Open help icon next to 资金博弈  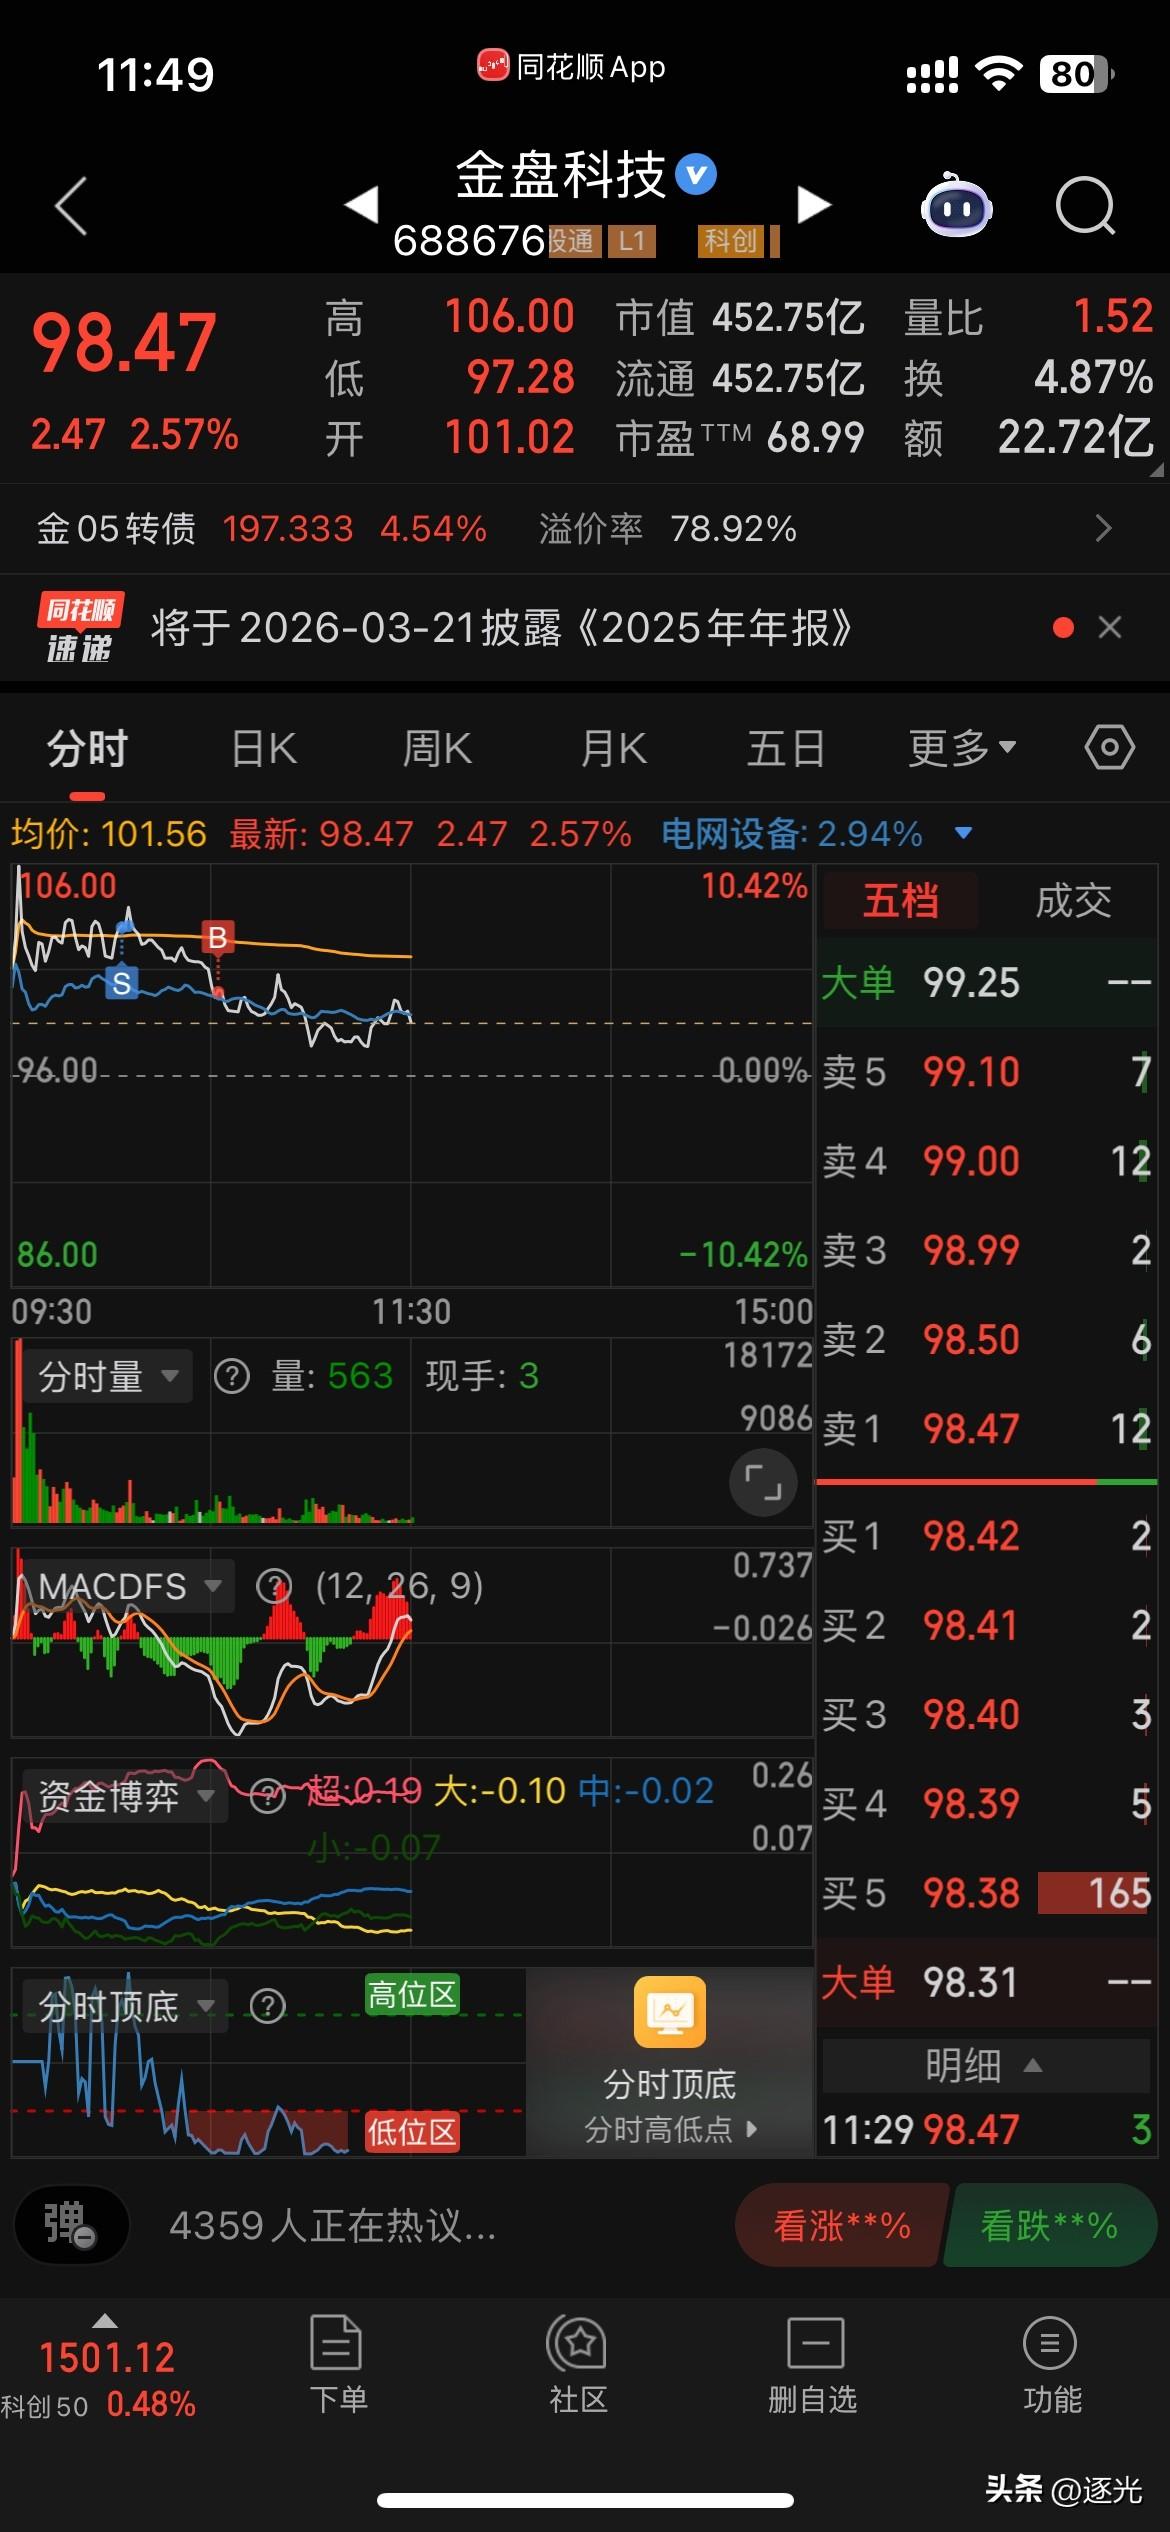pos(267,1796)
